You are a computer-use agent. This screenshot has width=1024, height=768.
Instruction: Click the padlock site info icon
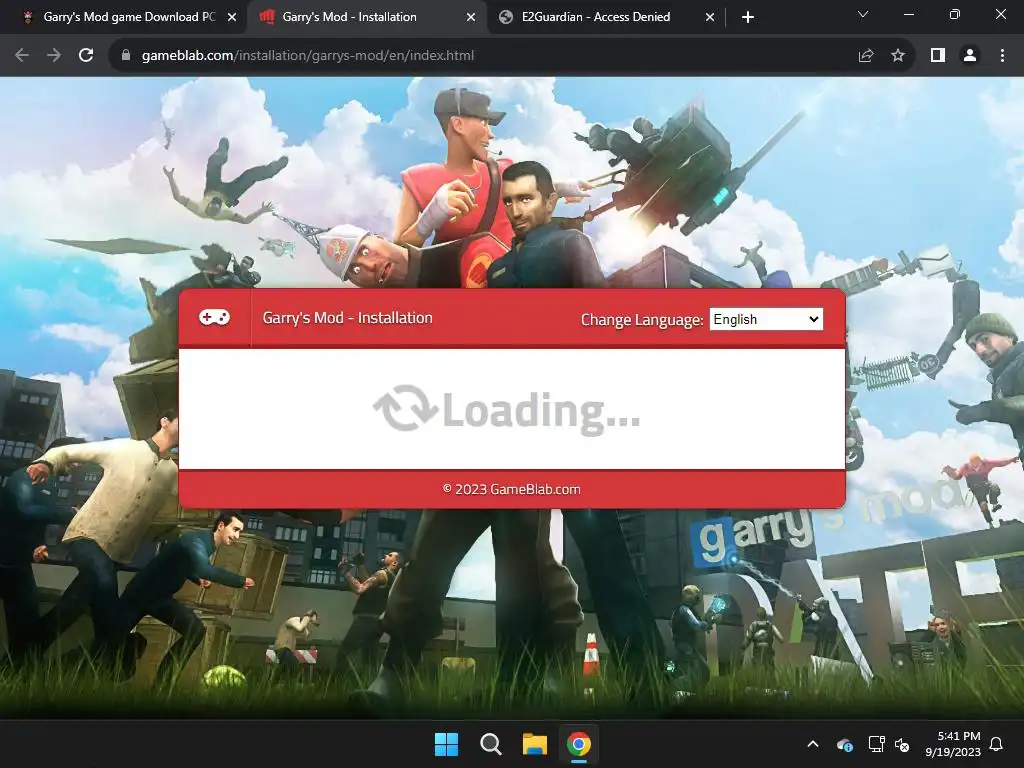[x=126, y=56]
